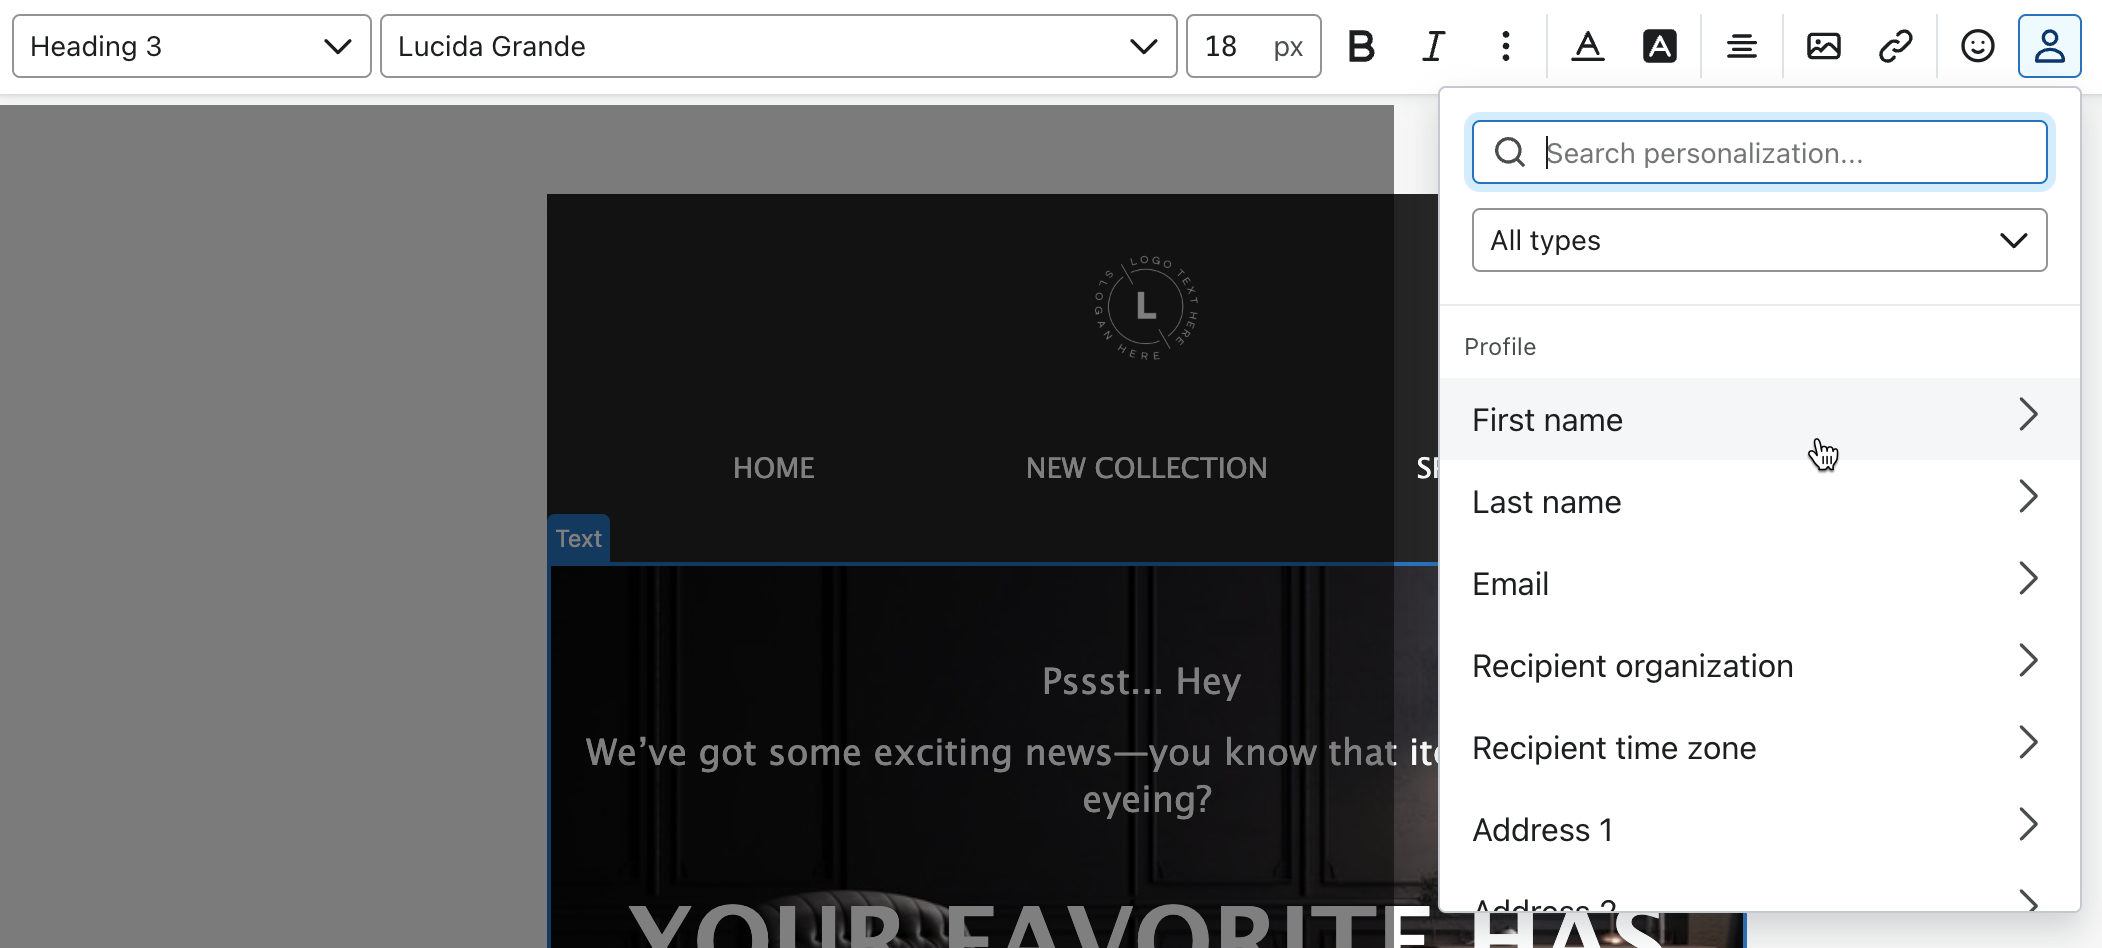Image resolution: width=2102 pixels, height=948 pixels.
Task: Open more text formatting options
Action: click(1505, 46)
